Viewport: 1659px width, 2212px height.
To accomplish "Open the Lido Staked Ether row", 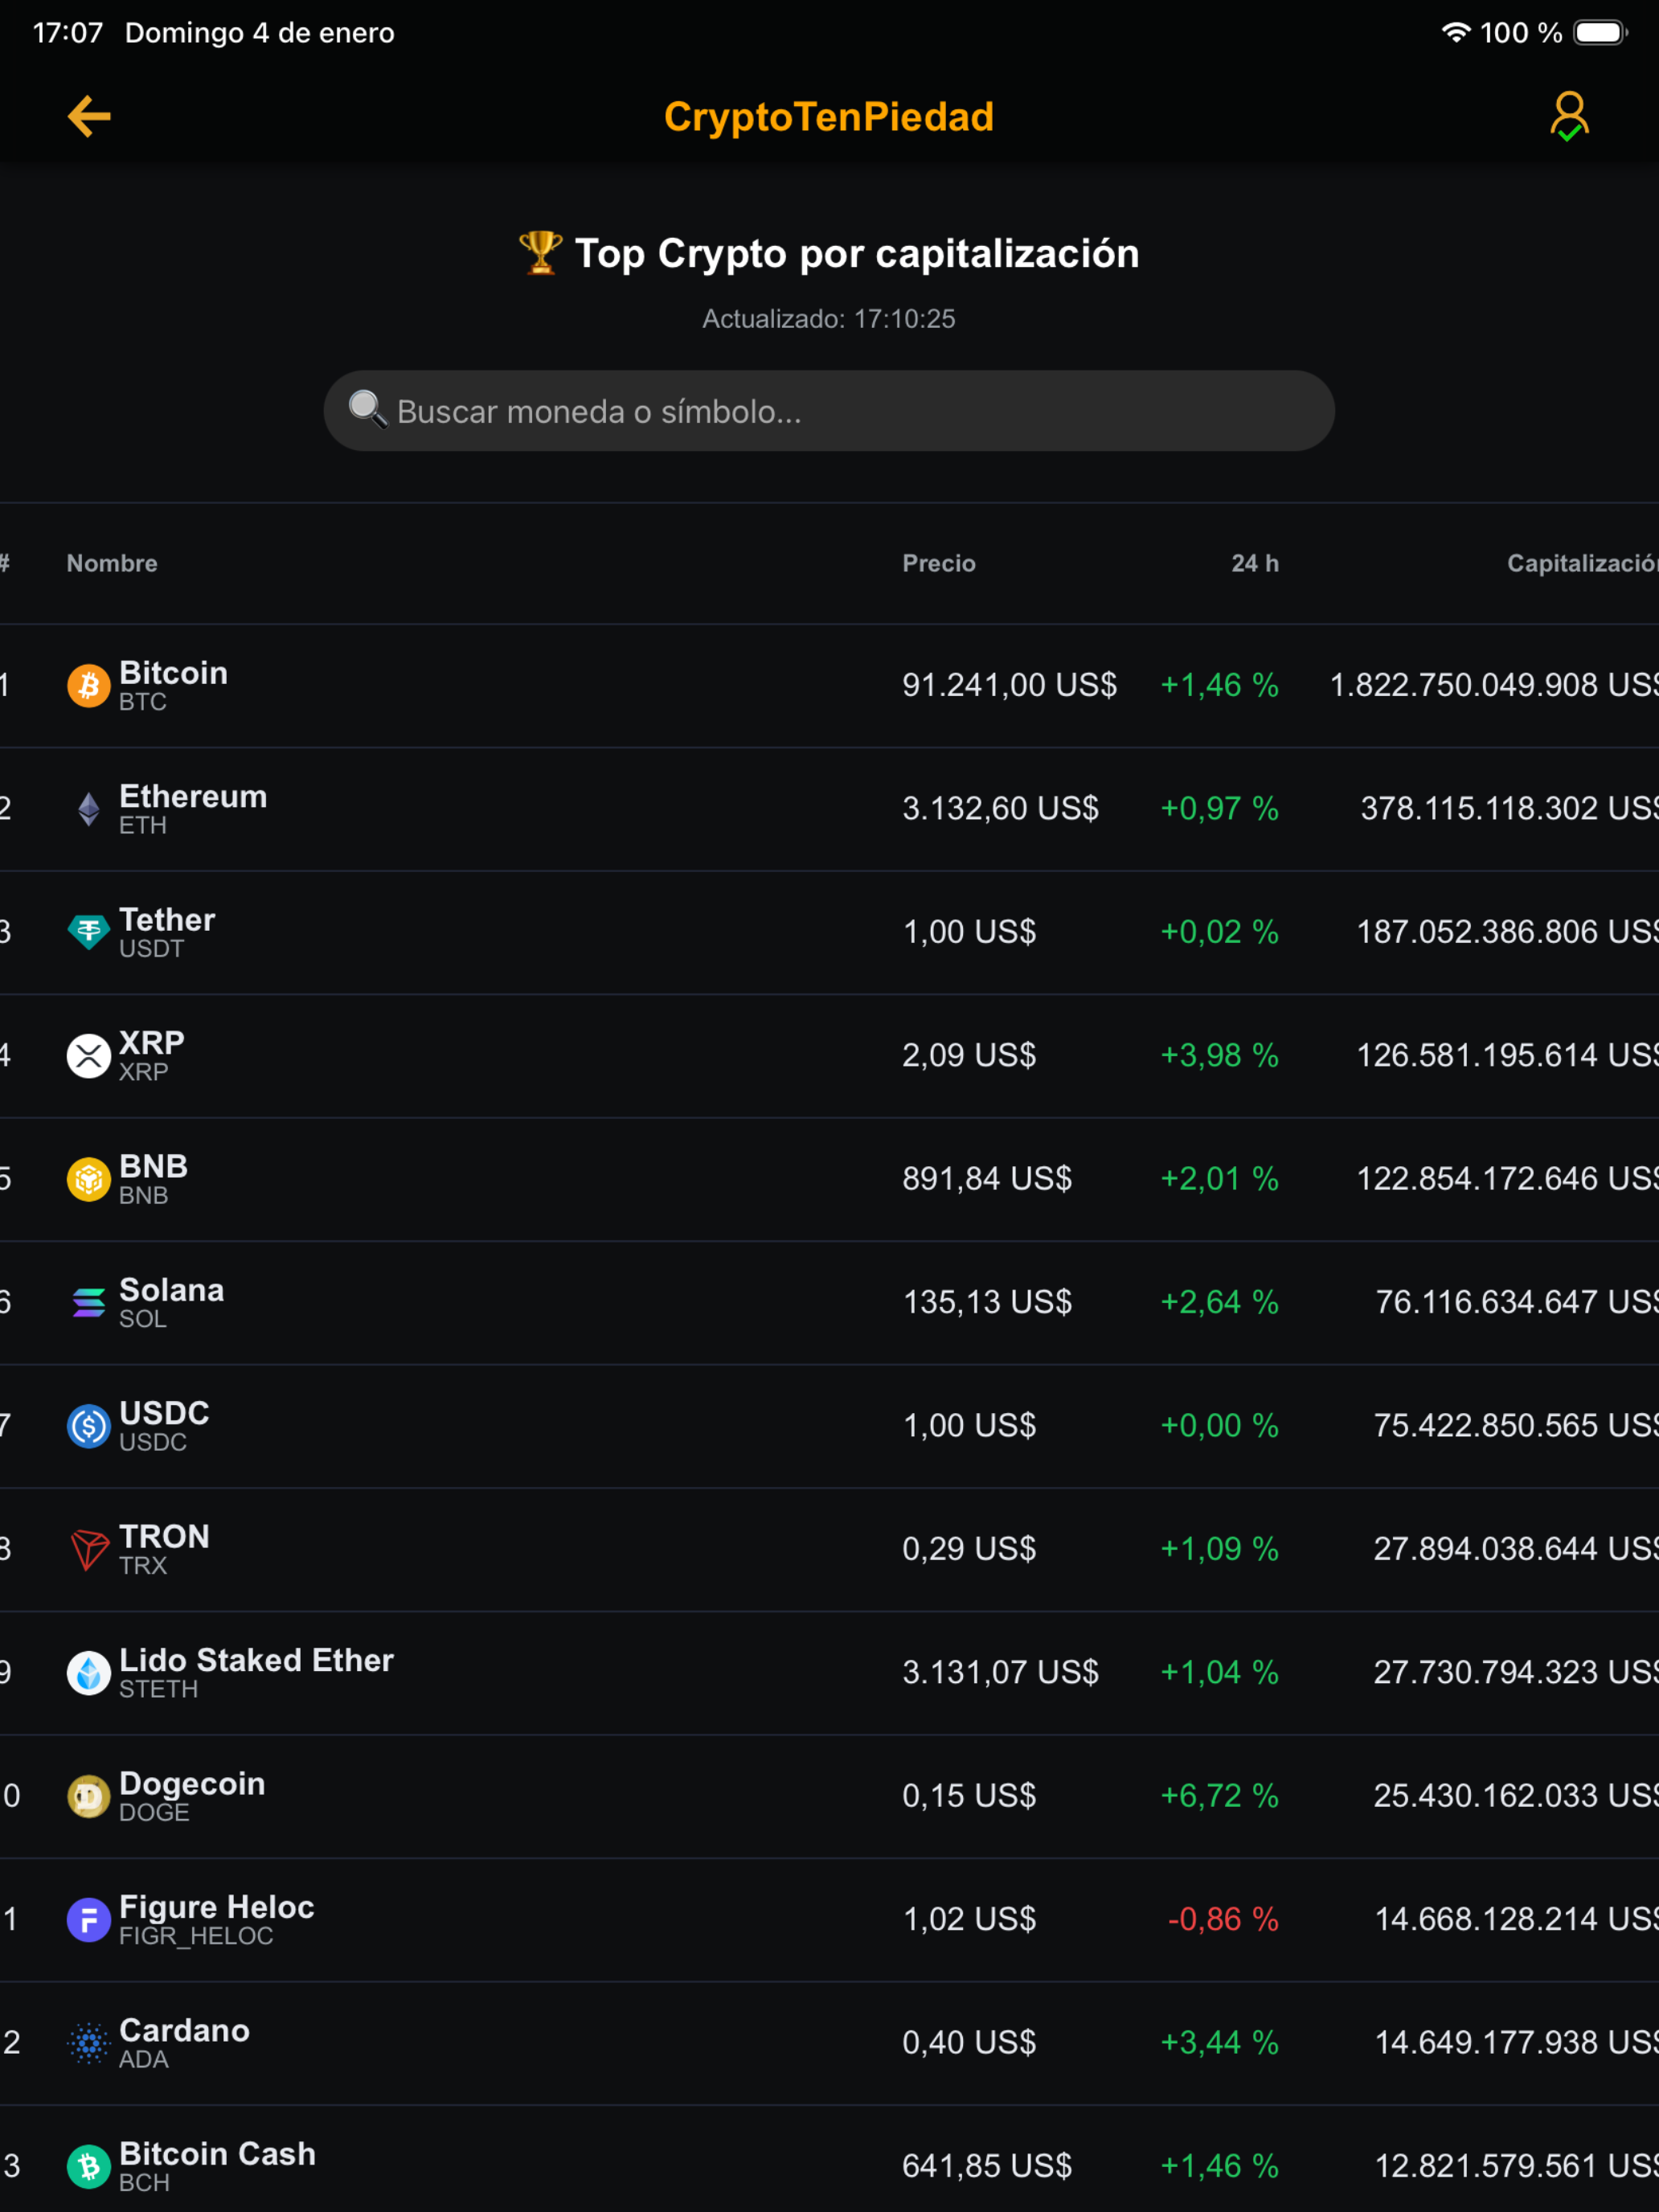I will coord(829,1673).
